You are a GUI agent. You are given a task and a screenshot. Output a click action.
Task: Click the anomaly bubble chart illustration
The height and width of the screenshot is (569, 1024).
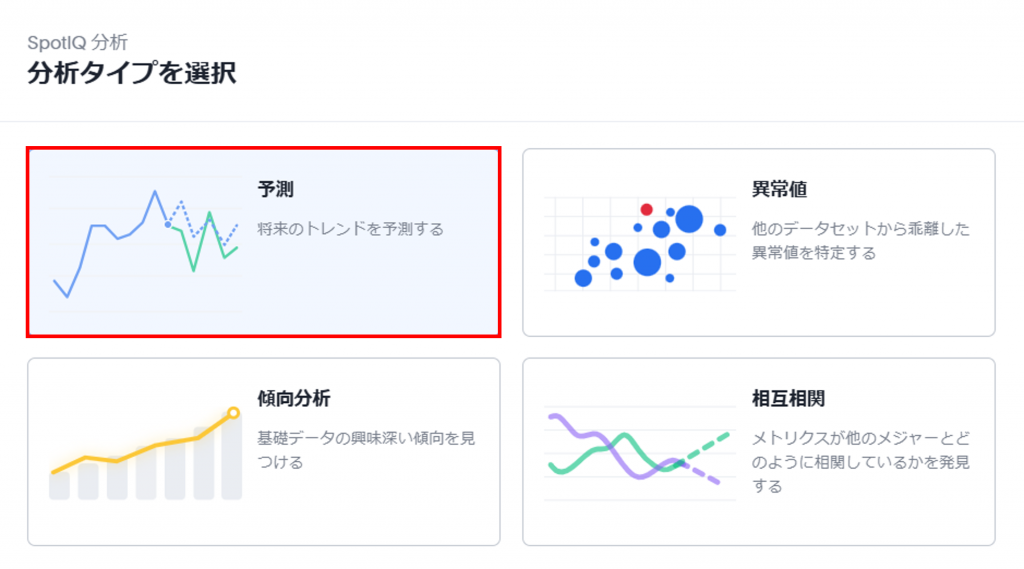pyautogui.click(x=640, y=244)
